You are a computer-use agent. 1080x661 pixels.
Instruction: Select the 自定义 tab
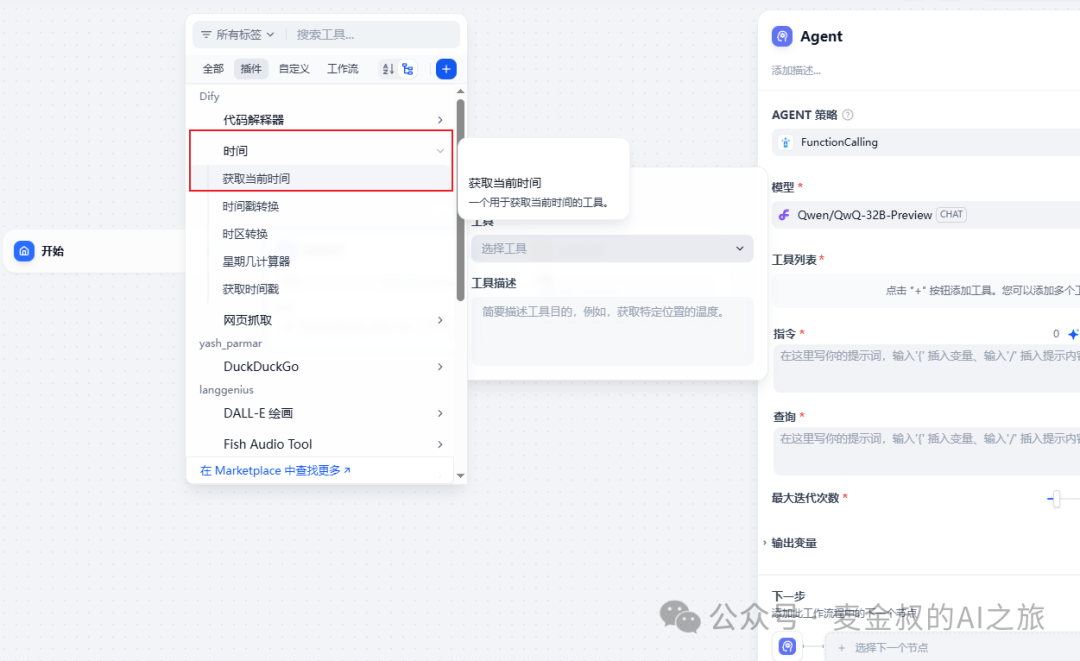(294, 69)
